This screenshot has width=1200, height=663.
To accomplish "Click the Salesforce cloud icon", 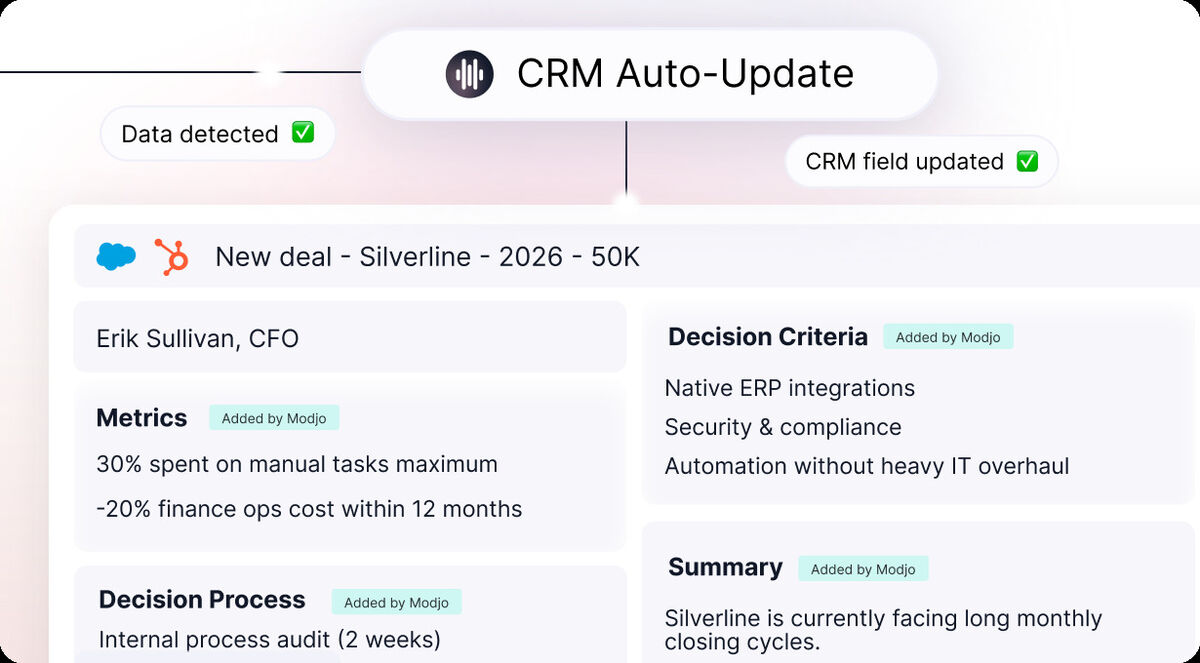I will [x=116, y=257].
